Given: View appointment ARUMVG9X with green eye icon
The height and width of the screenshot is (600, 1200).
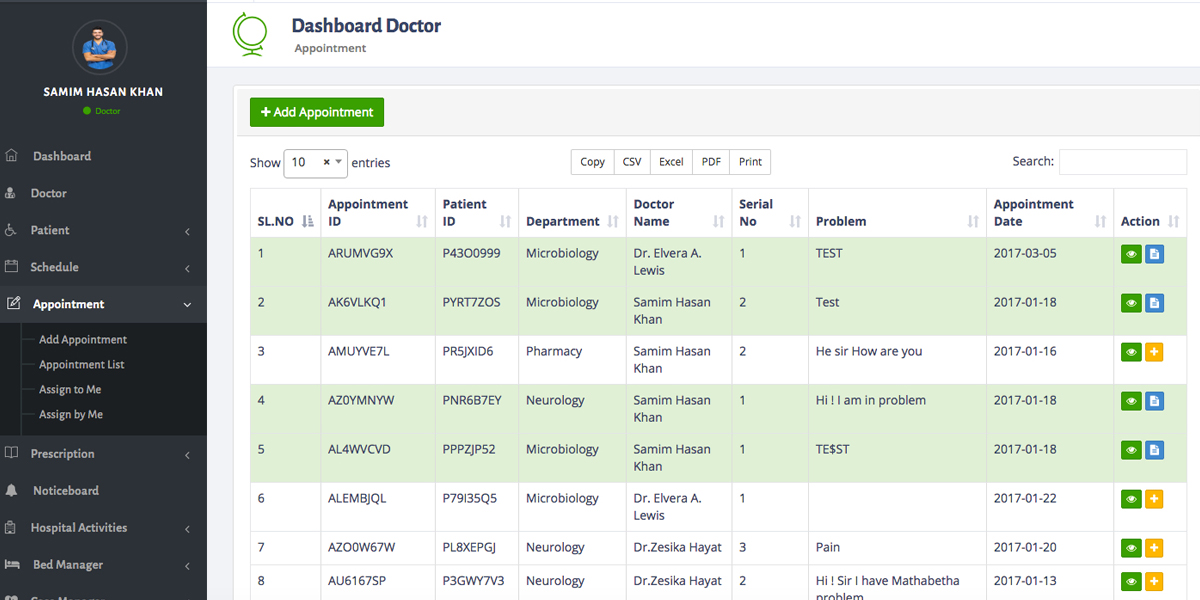Looking at the screenshot, I should [x=1131, y=254].
